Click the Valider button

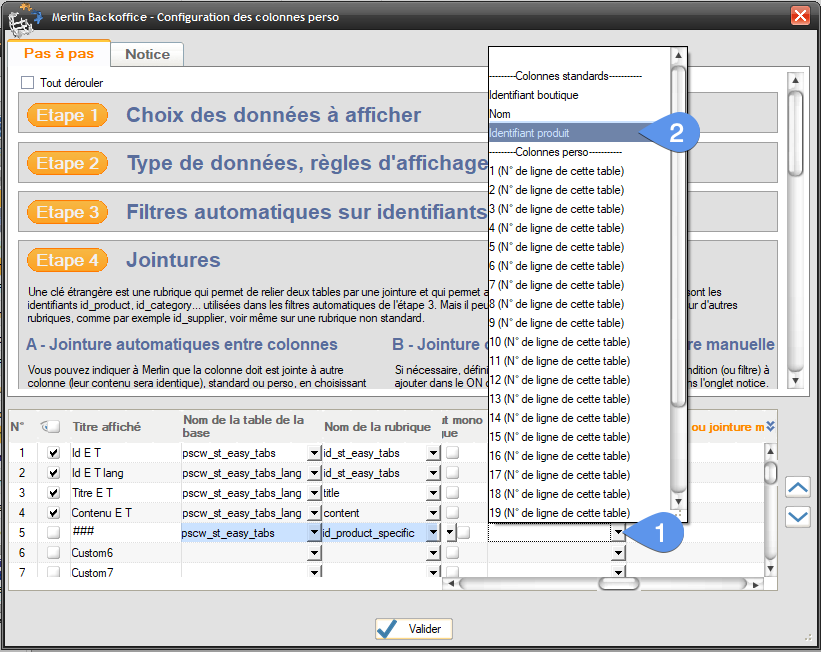pyautogui.click(x=415, y=628)
